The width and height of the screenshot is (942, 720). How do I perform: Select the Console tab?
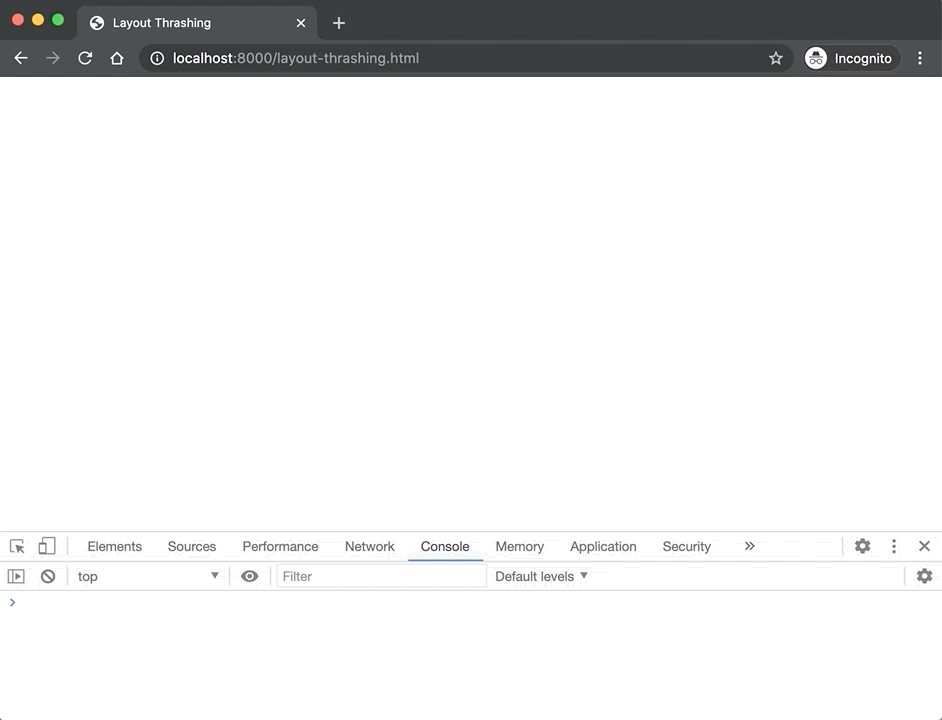coord(445,546)
